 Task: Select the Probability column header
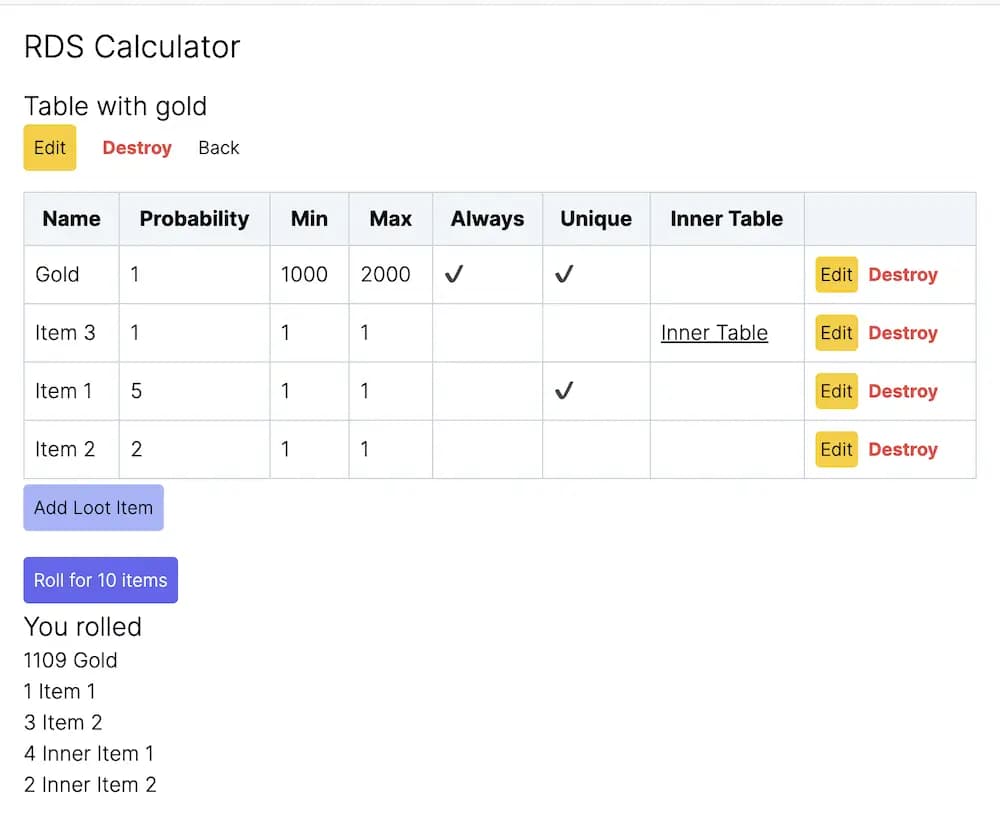[x=194, y=218]
